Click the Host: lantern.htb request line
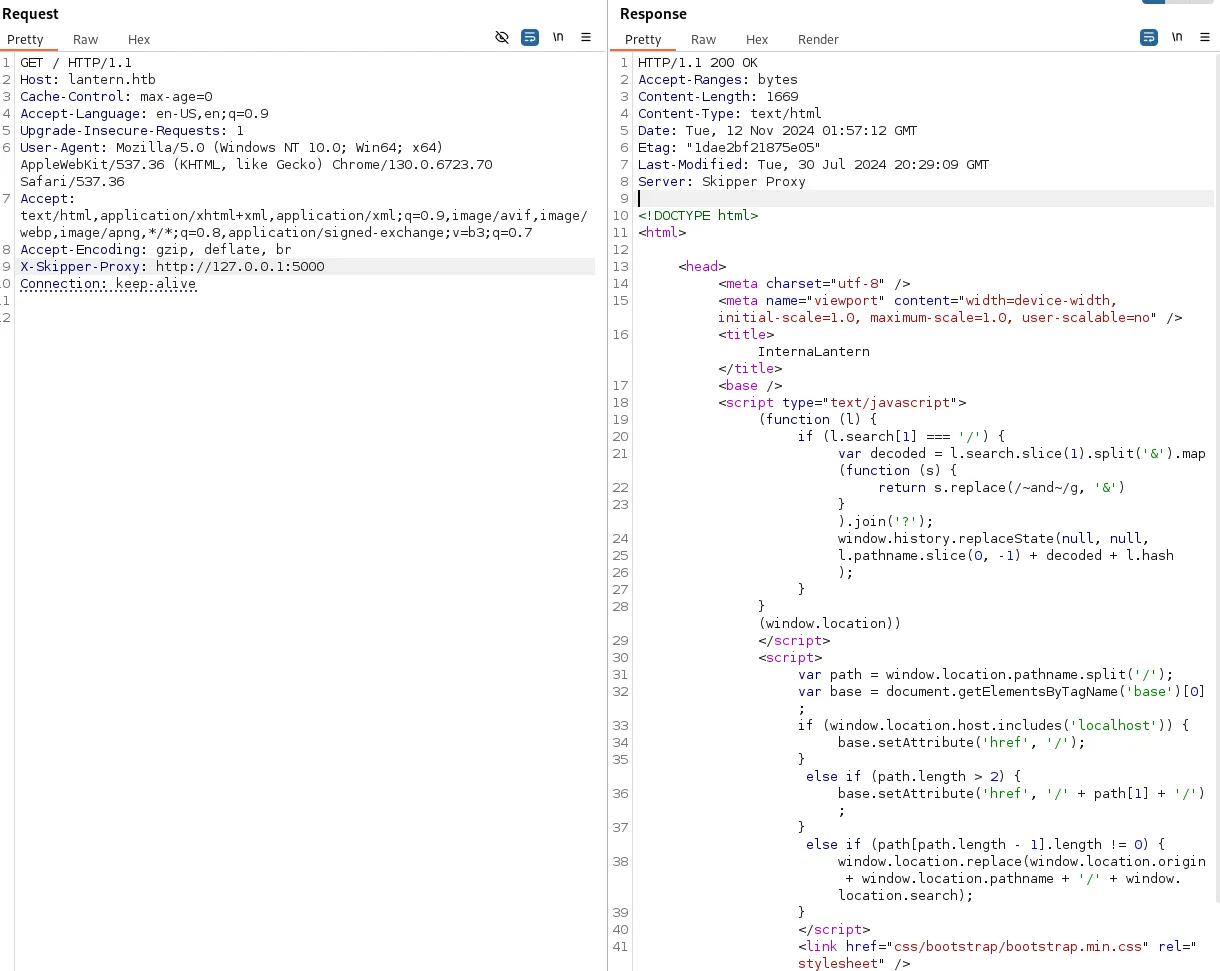 coord(88,80)
